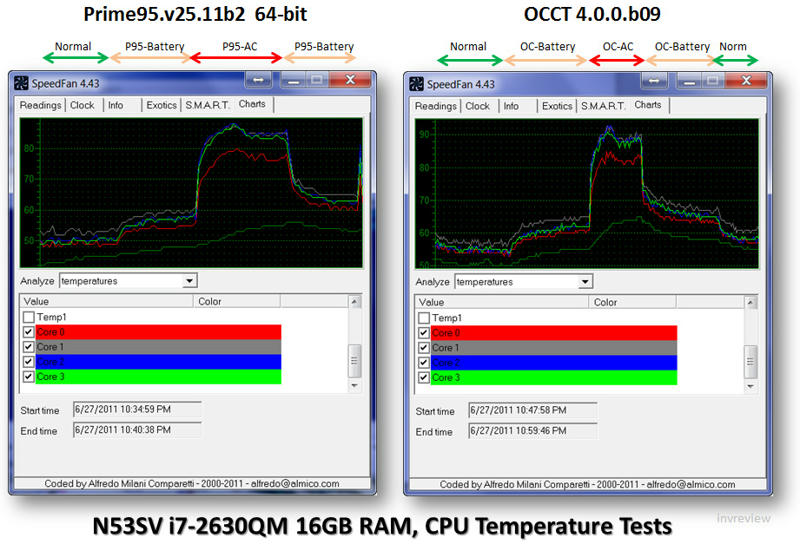Click Start time field in left window
This screenshot has height=544, width=800.
tap(137, 409)
